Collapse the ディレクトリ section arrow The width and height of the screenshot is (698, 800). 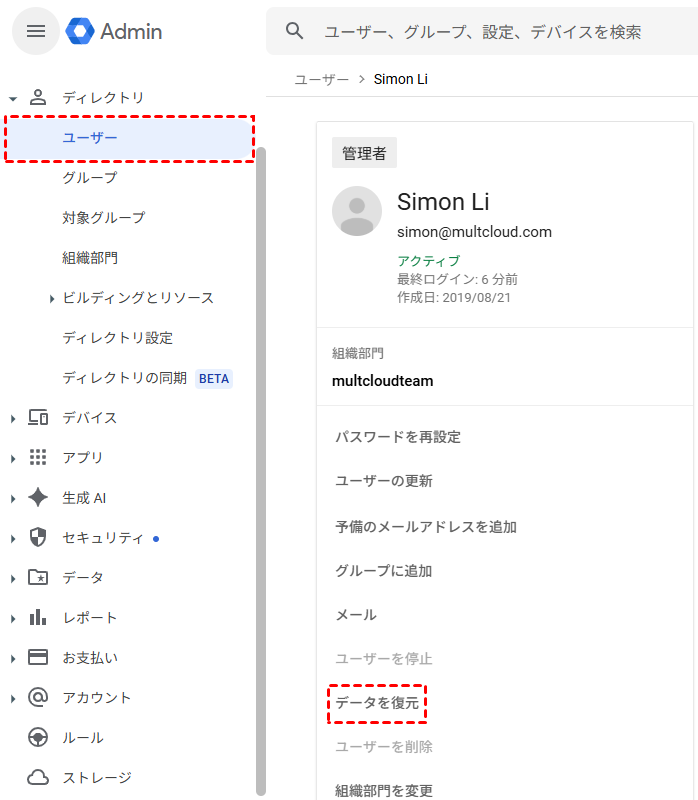coord(13,98)
